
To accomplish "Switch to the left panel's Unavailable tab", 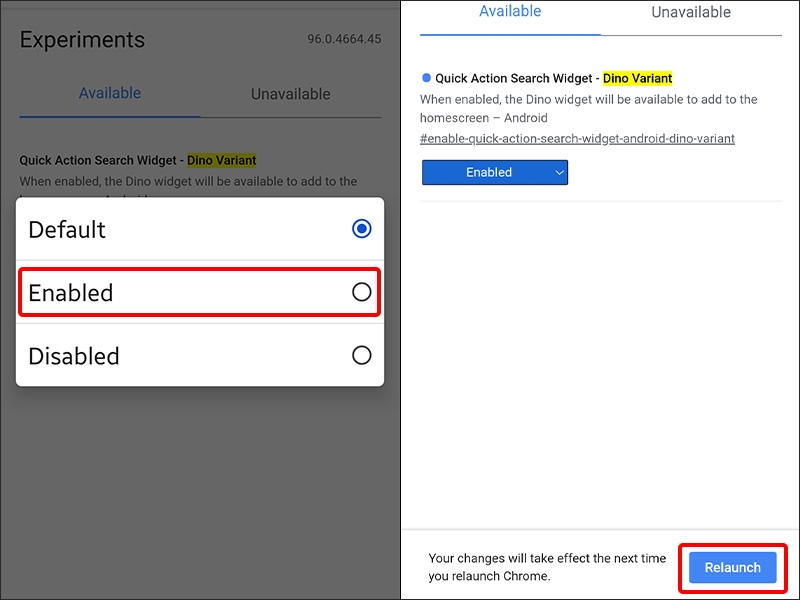I will 290,94.
